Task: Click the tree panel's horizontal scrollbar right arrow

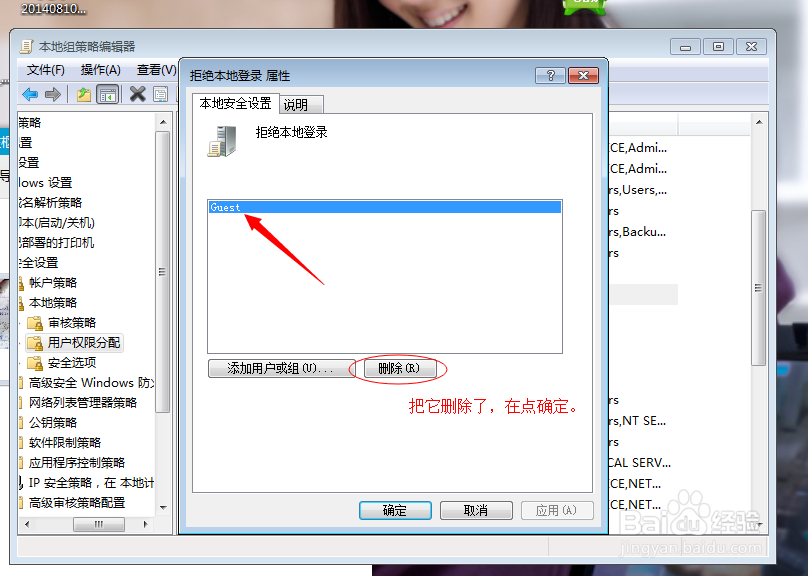Action: 146,525
